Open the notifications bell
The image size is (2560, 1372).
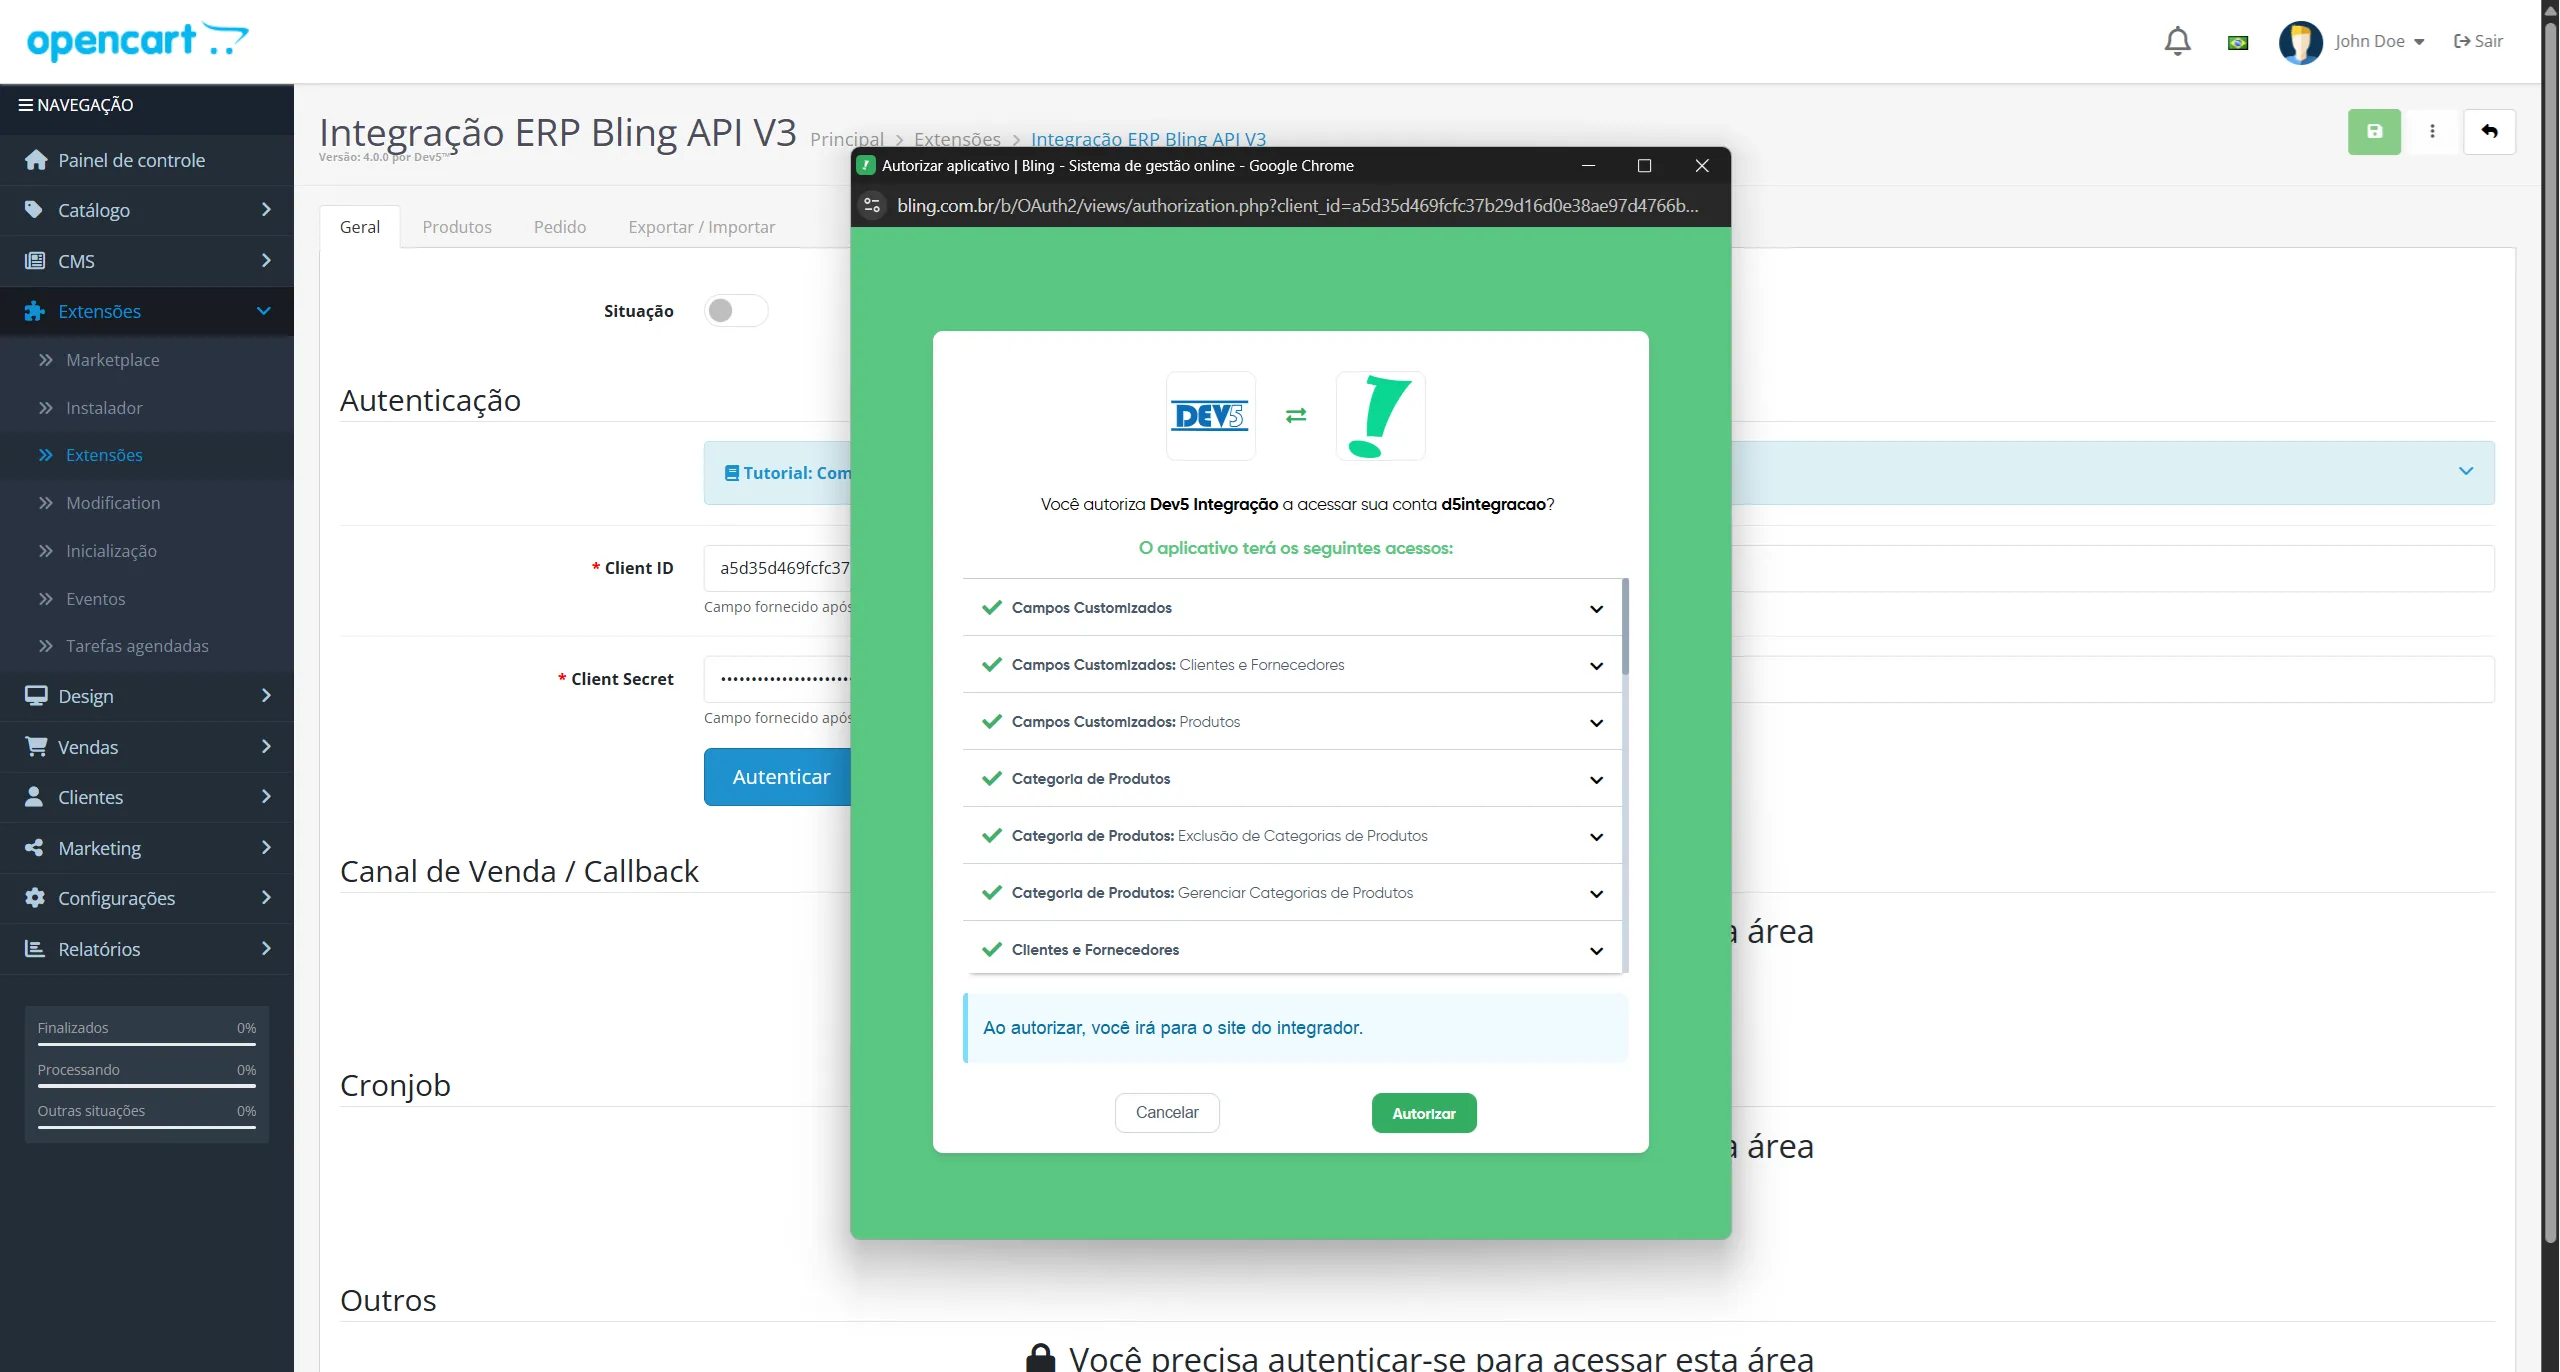(2177, 41)
